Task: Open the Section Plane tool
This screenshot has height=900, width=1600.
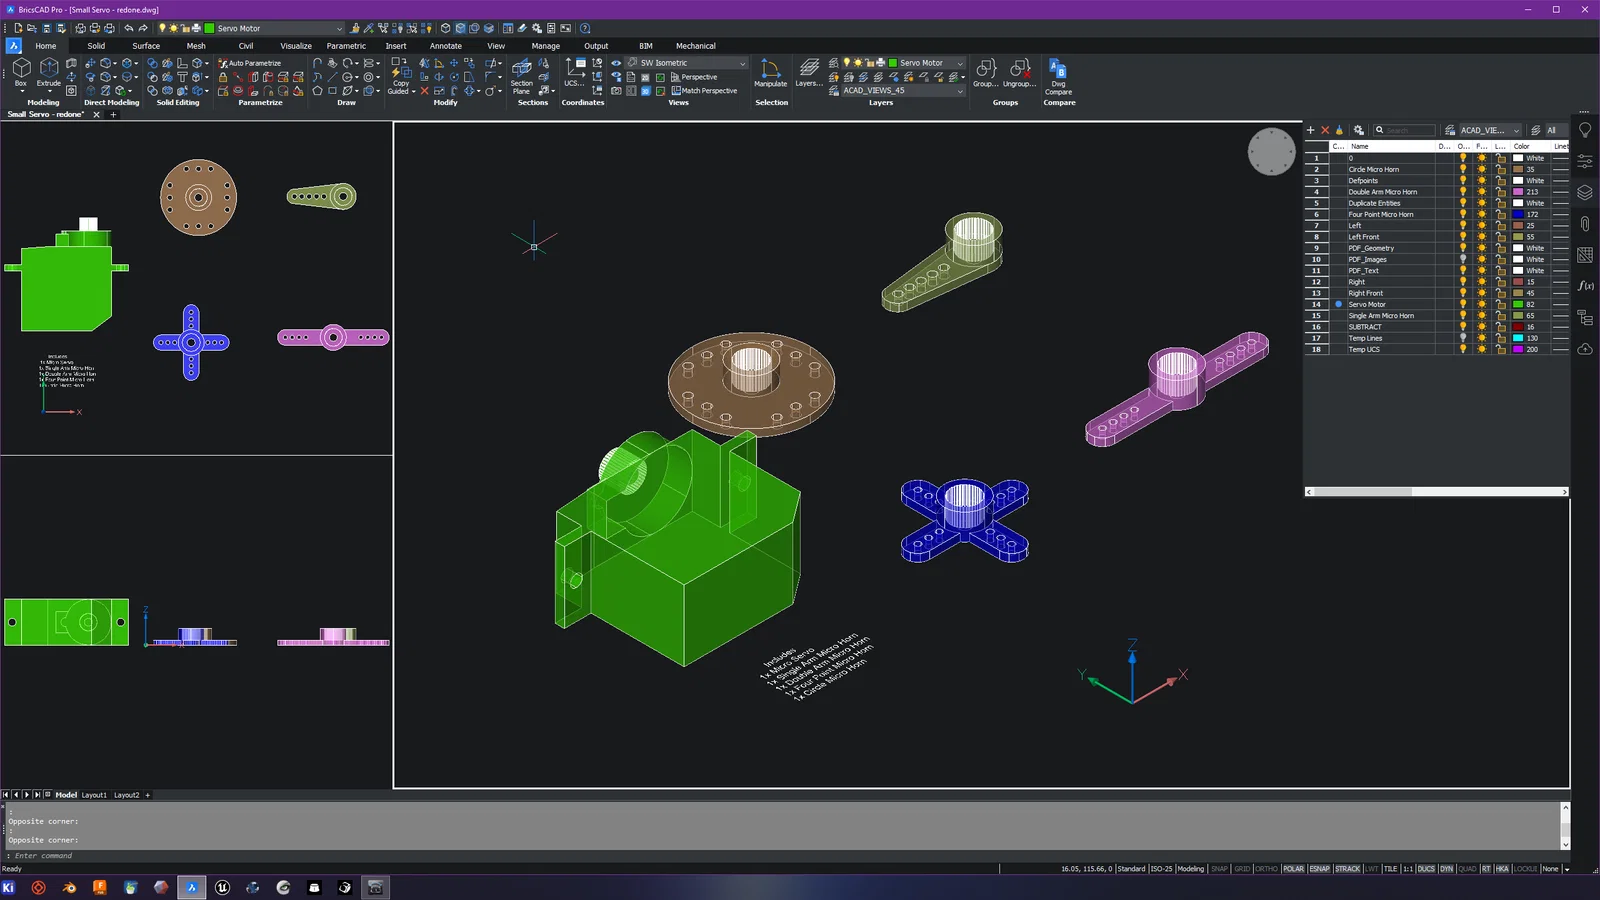Action: pyautogui.click(x=522, y=76)
